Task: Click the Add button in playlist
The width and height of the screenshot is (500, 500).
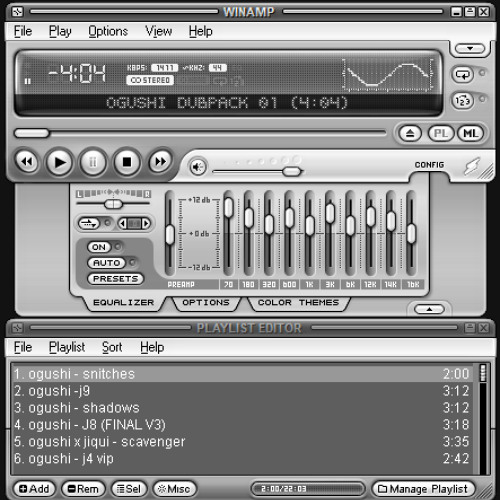Action: pyautogui.click(x=34, y=489)
